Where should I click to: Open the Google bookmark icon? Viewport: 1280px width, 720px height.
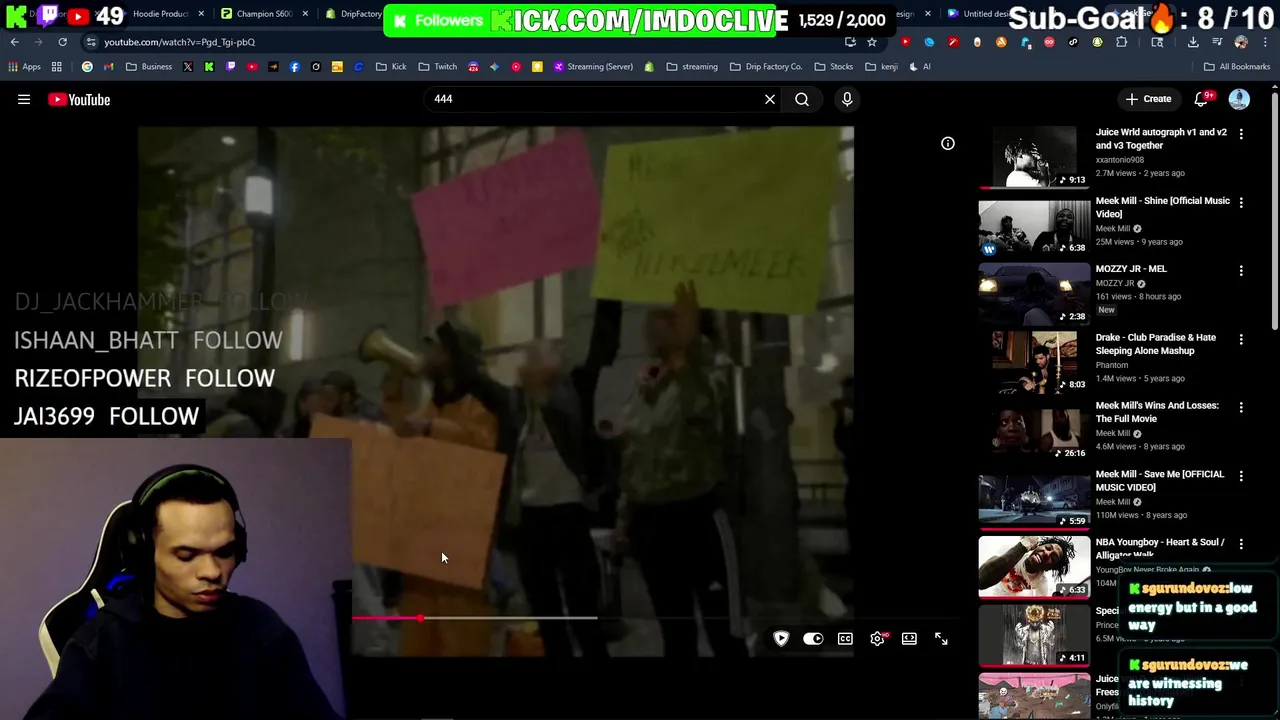point(87,67)
